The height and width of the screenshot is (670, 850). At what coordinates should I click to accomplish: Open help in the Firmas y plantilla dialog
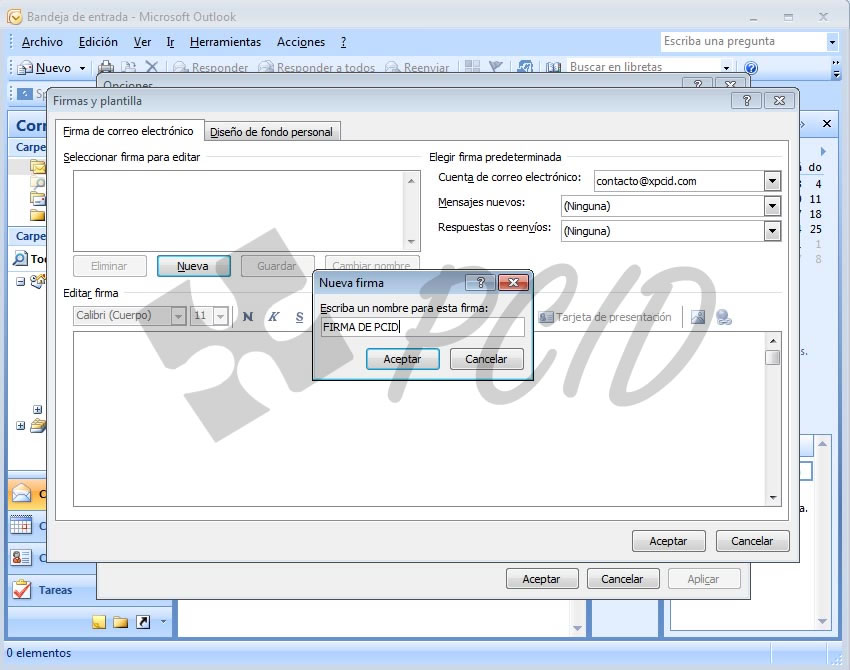(746, 100)
